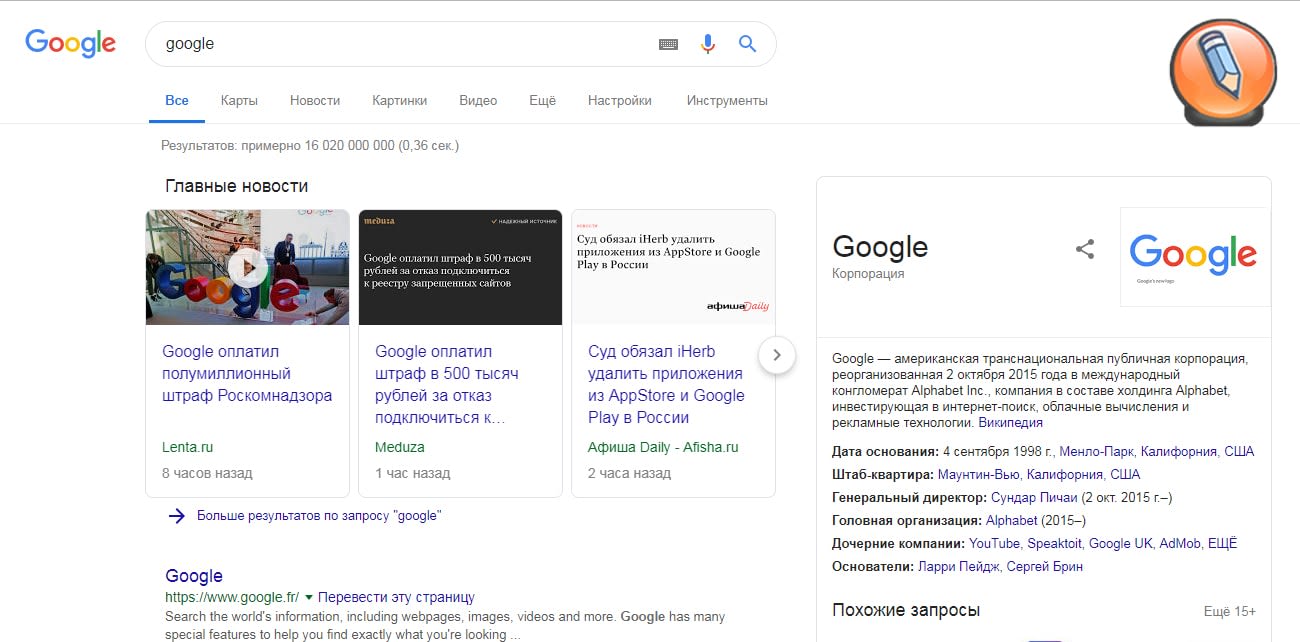Open the Ларри Пейдж founder link
Screen dimensions: 1300x642
[959, 566]
